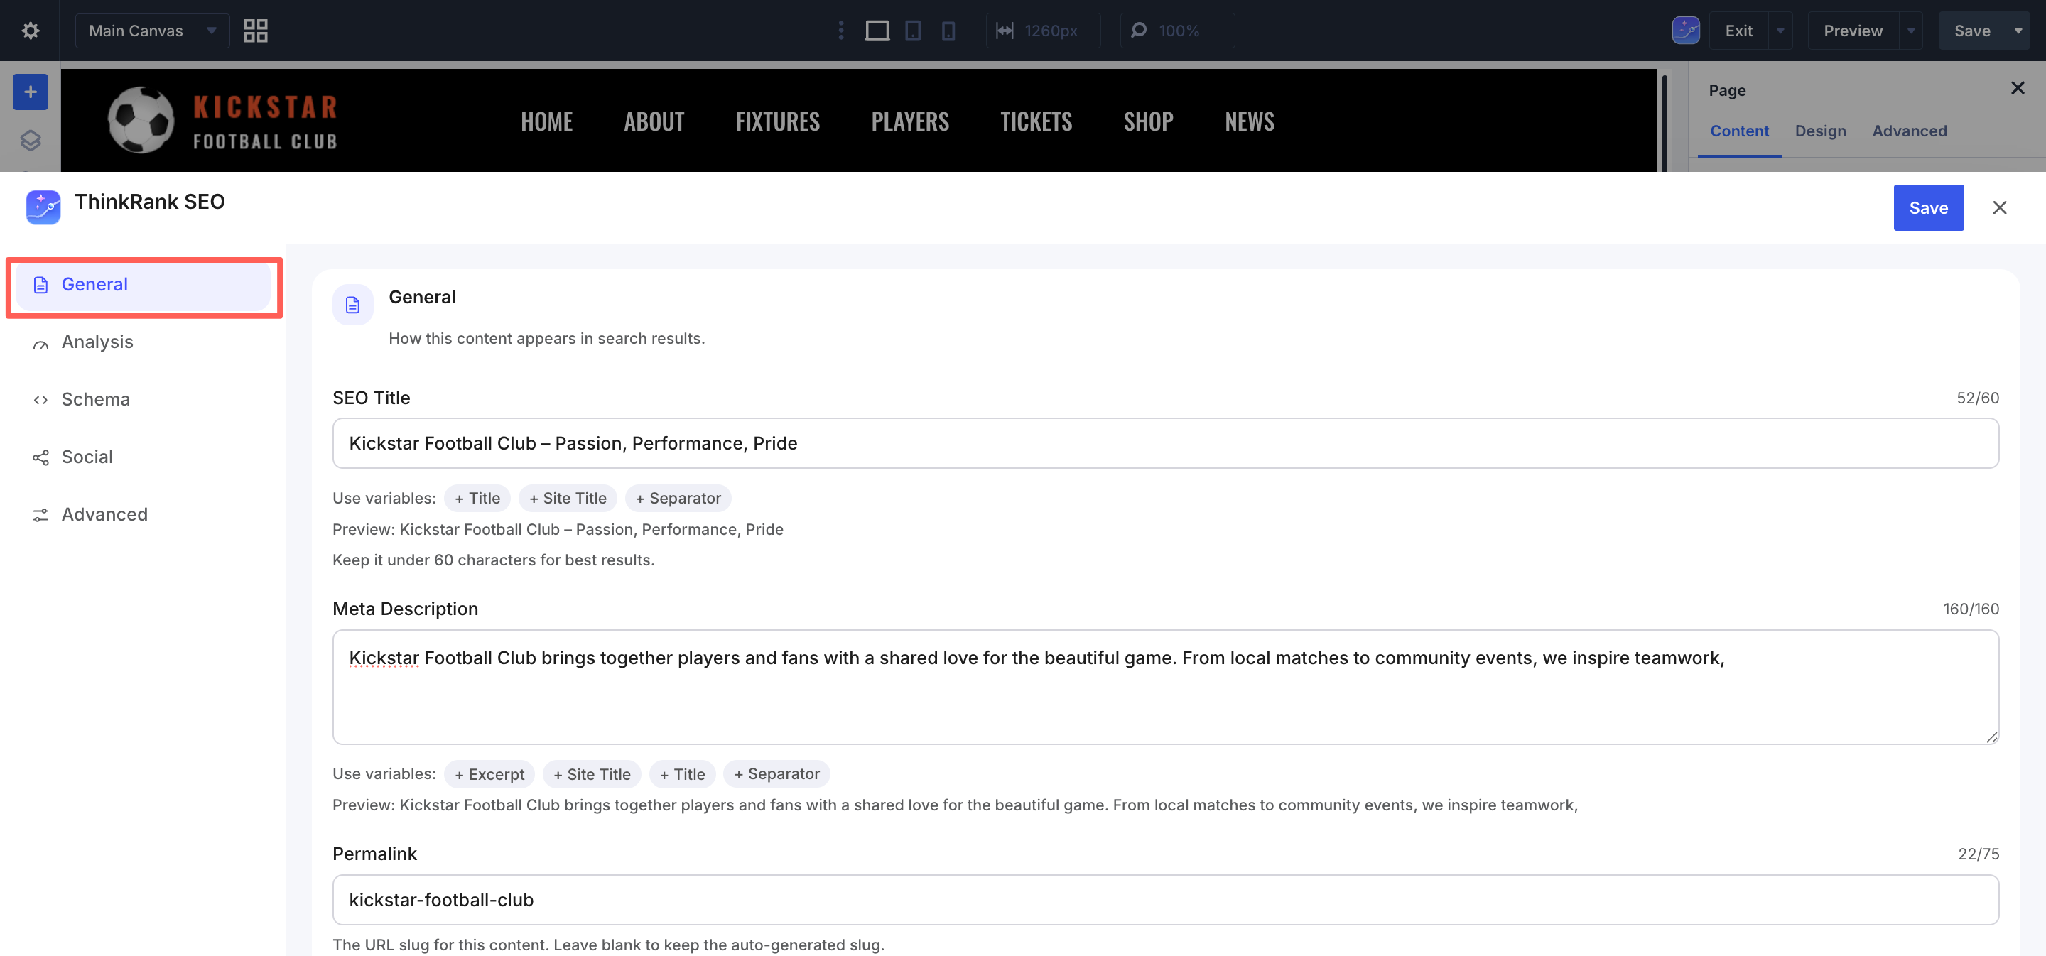Click into the Permalink field
The image size is (2046, 956).
[1165, 900]
